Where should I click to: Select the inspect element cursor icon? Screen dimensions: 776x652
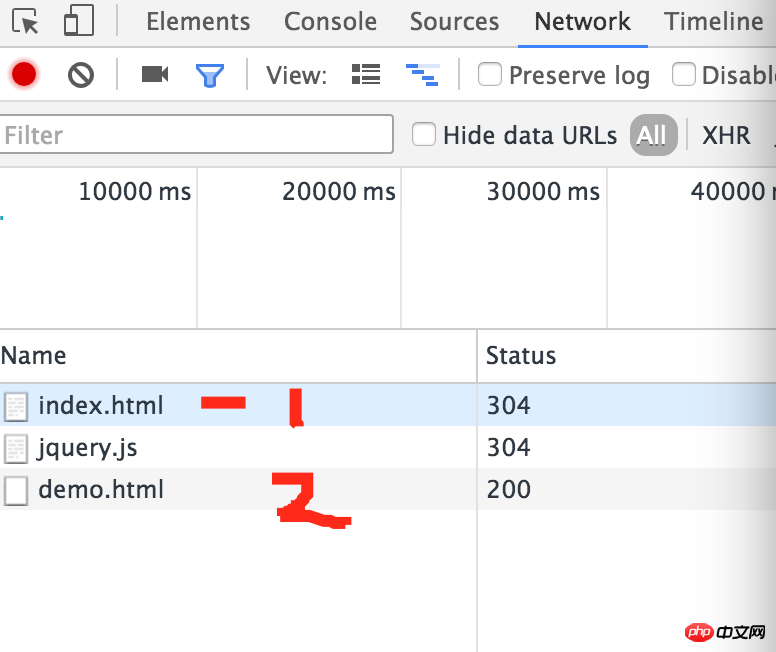pos(26,22)
